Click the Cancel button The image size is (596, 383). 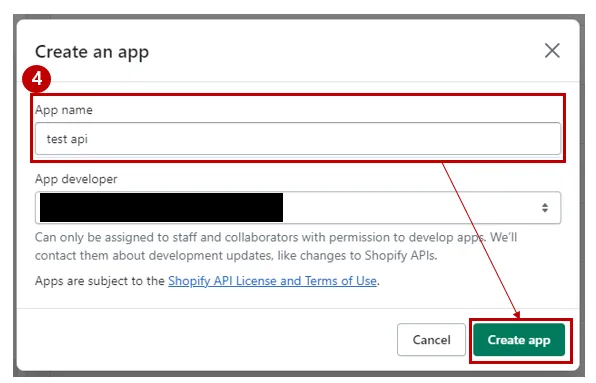(431, 339)
